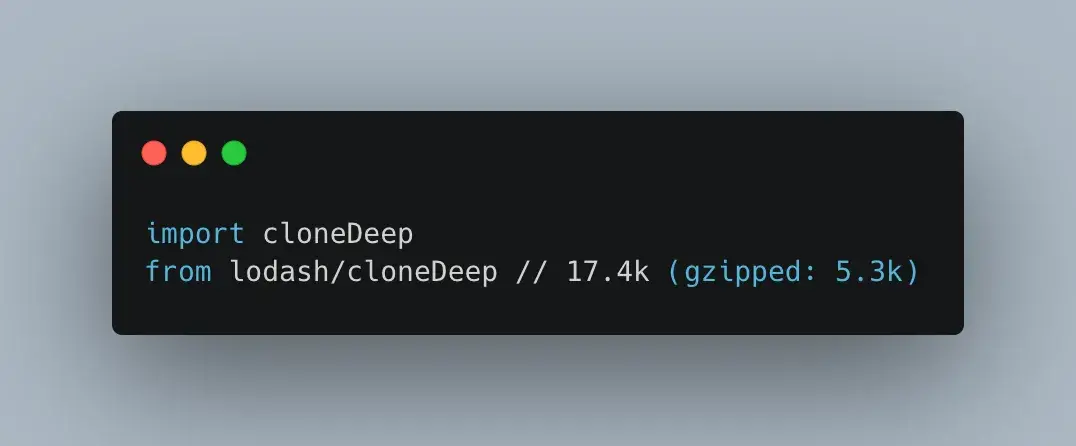Click the yellow minimize dot

(194, 153)
